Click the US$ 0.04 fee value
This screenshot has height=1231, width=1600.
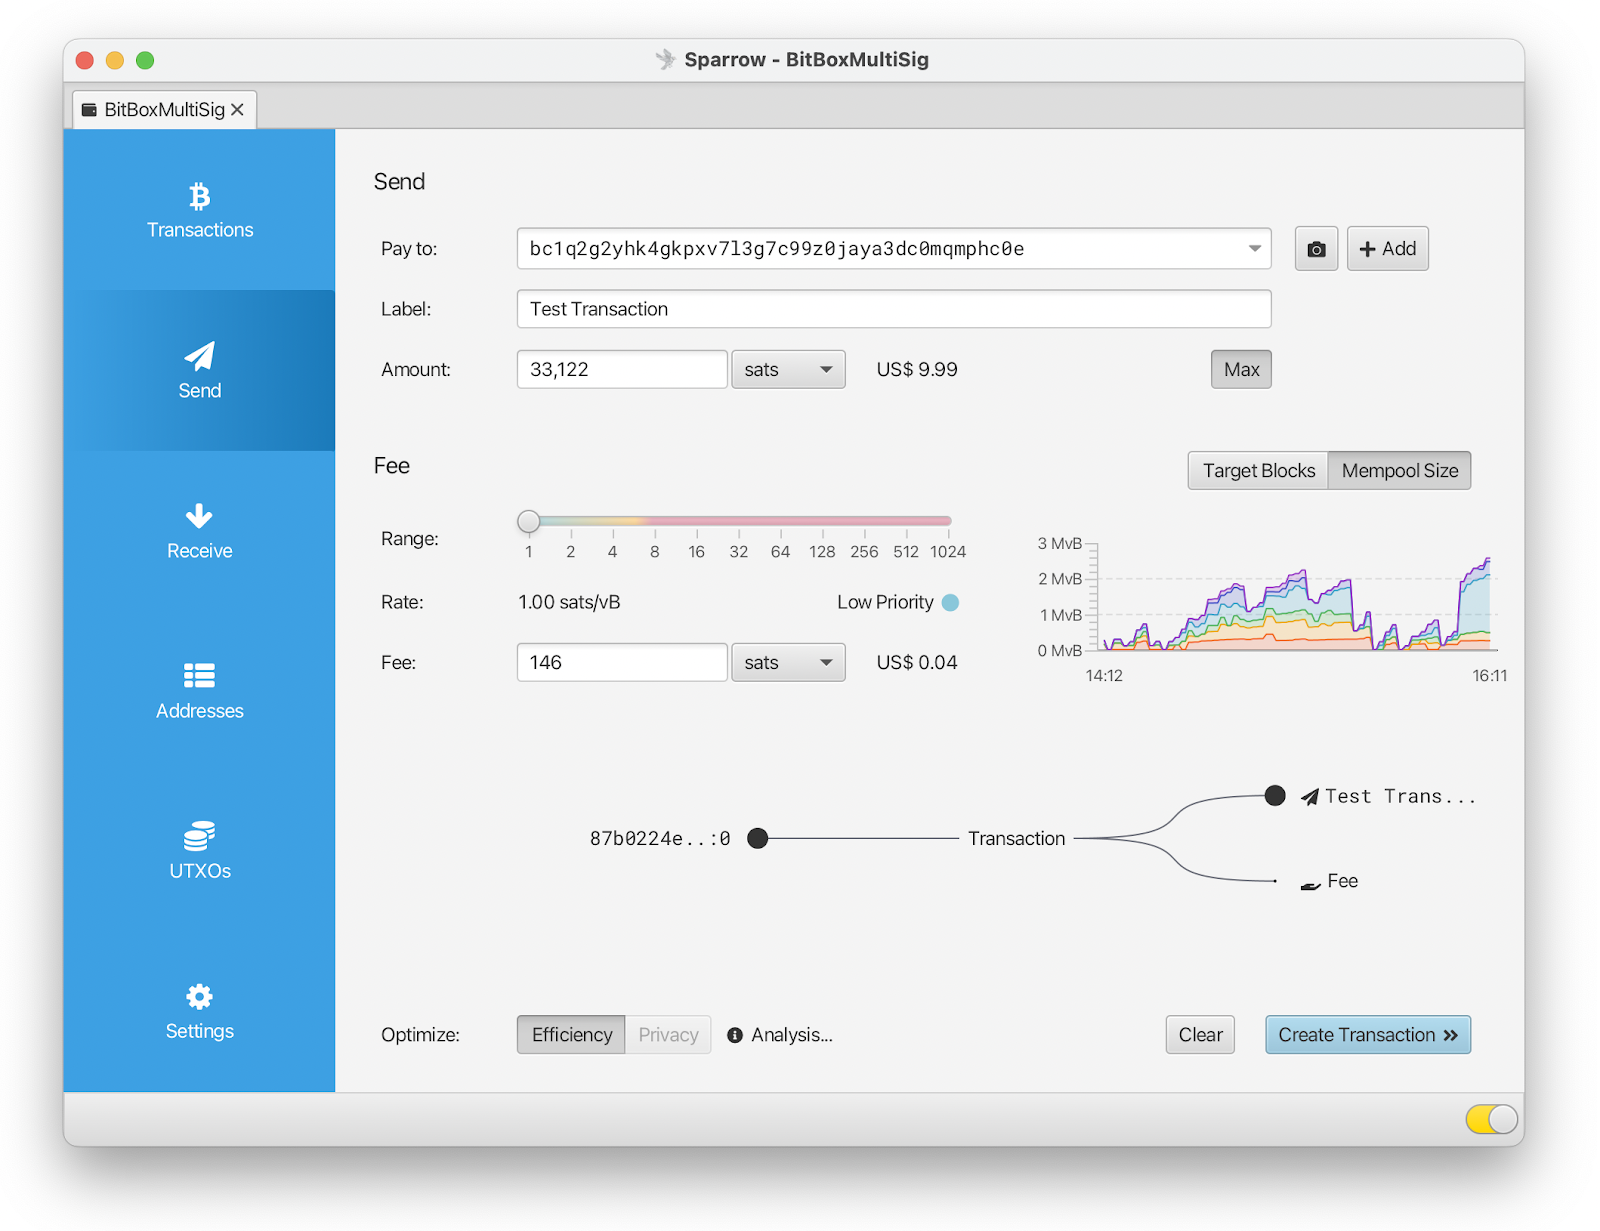click(x=917, y=663)
